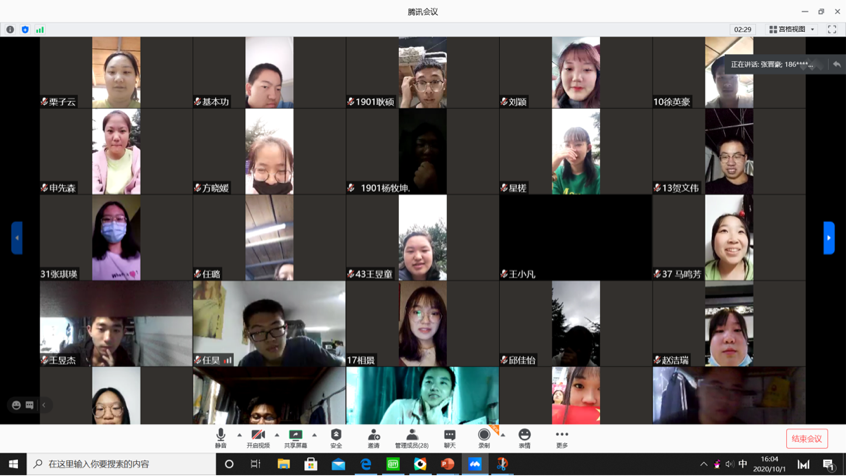This screenshot has width=846, height=476.
Task: Expand audio options arrow beside 静音
Action: point(240,435)
